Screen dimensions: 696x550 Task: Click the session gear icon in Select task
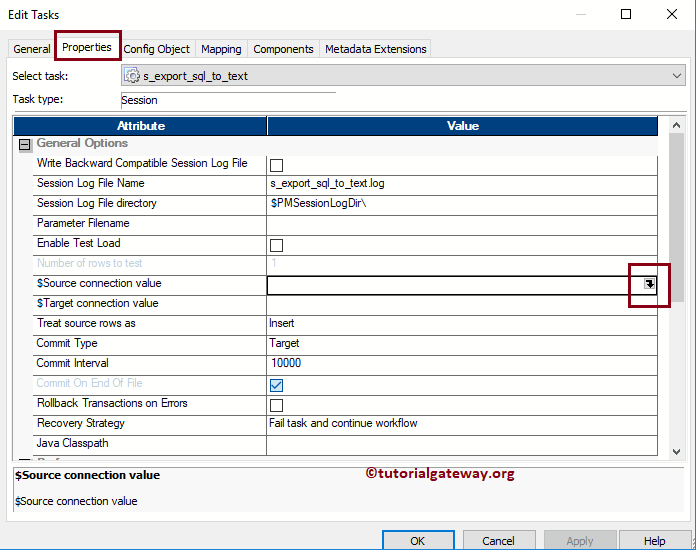131,75
